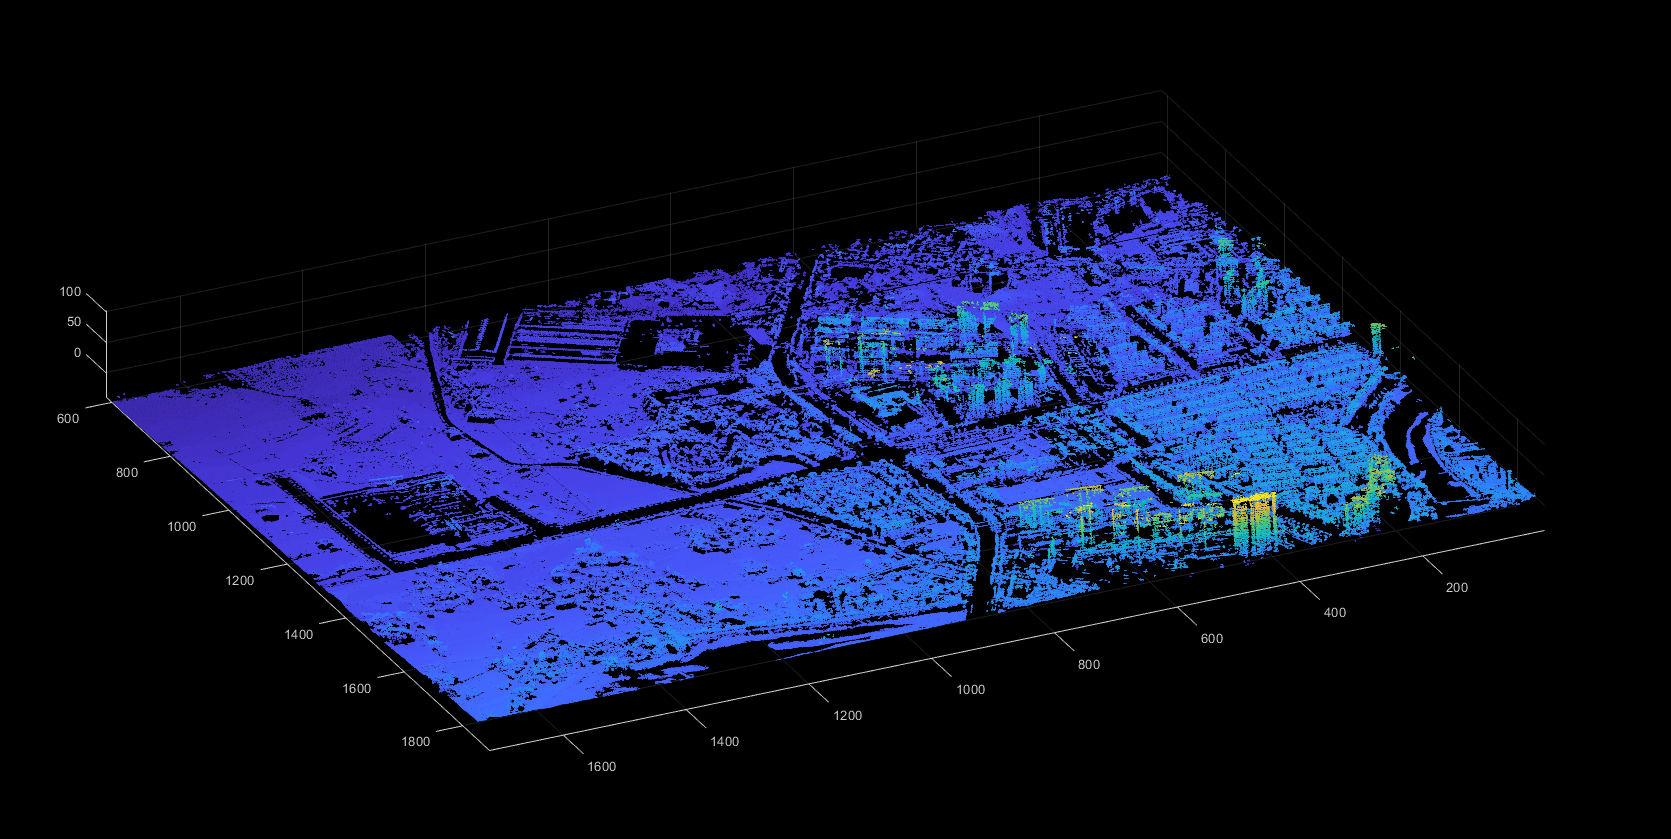Click the 800 label on the bottom-right axis
This screenshot has width=1671, height=839.
[x=1088, y=665]
